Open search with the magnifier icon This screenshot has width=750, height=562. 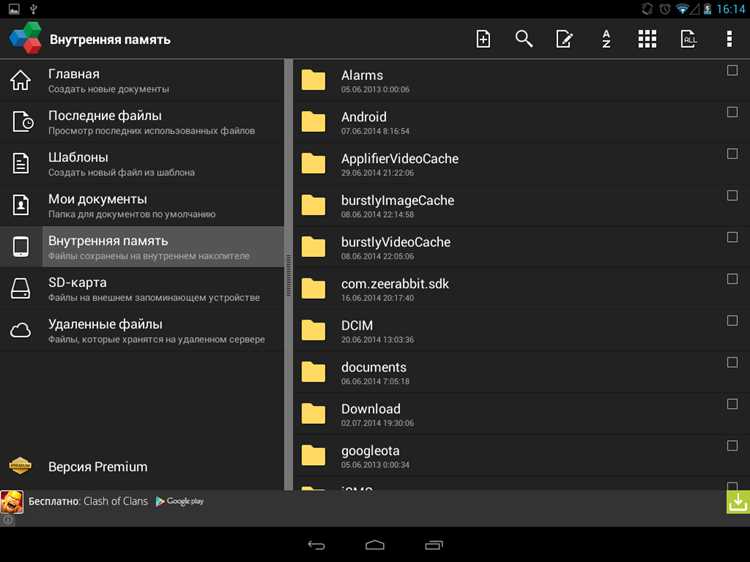tap(524, 39)
